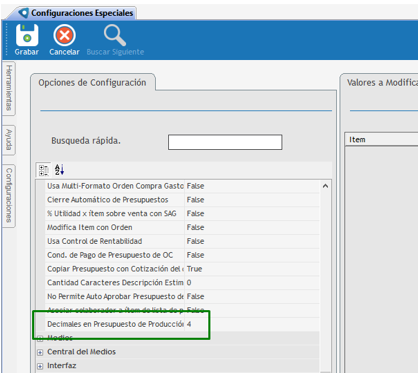Click False value of Usa Multi-Formato Orden
The image size is (418, 373).
(195, 186)
